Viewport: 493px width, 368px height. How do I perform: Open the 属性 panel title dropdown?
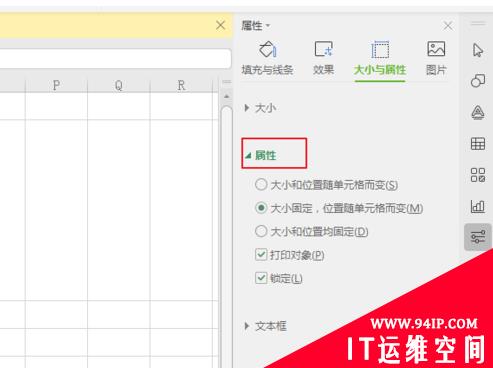256,26
